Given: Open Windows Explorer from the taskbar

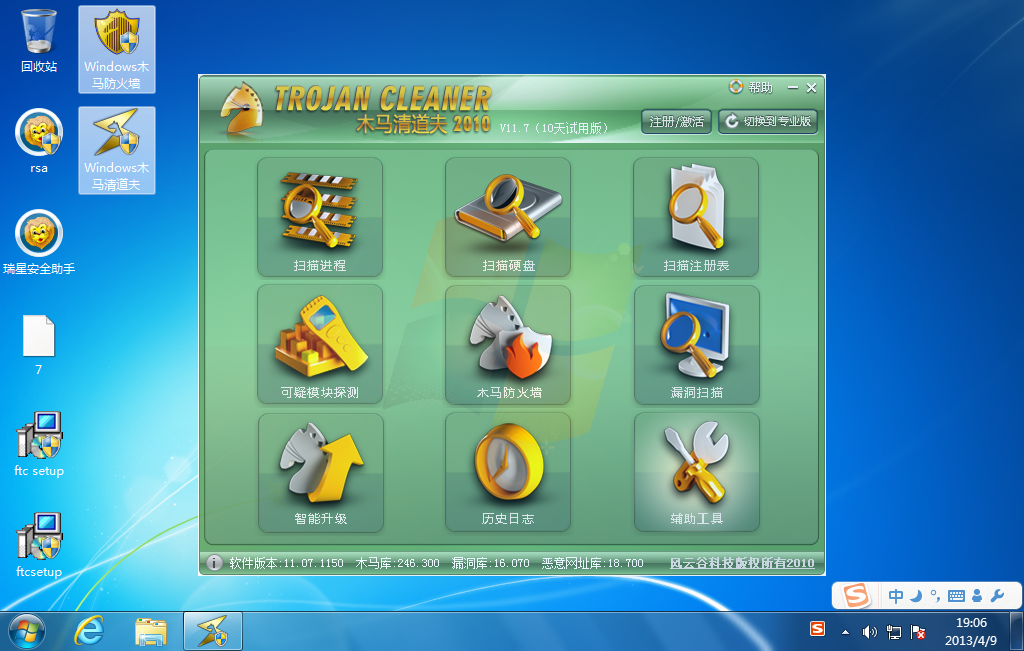Looking at the screenshot, I should pyautogui.click(x=151, y=631).
